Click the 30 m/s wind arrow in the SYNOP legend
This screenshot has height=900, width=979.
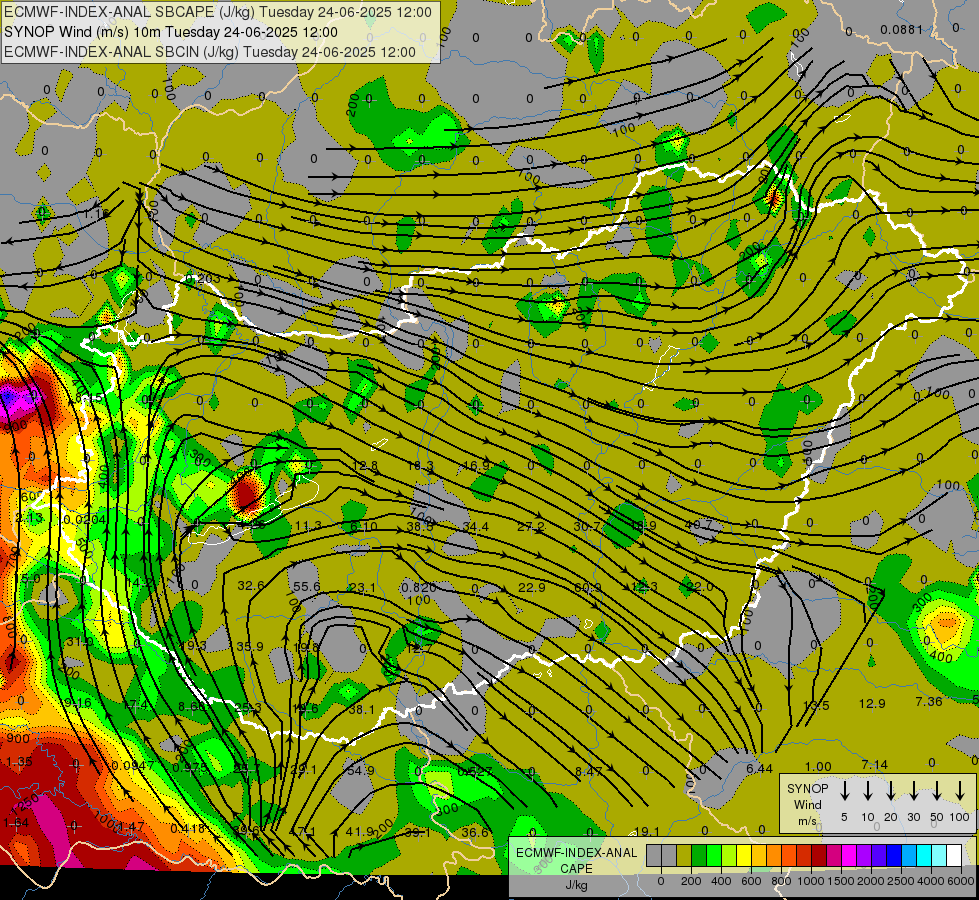913,791
